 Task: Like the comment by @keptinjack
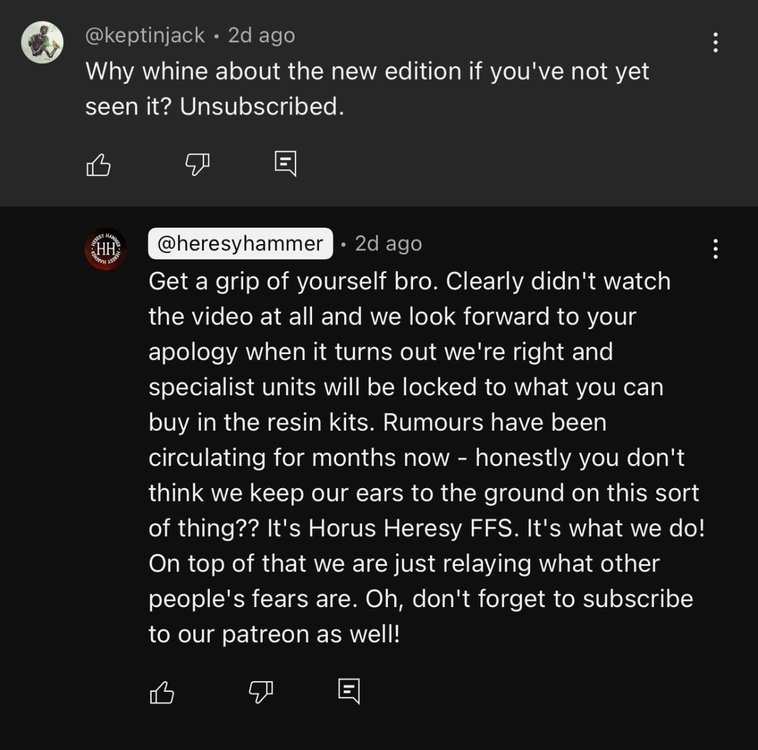click(99, 165)
